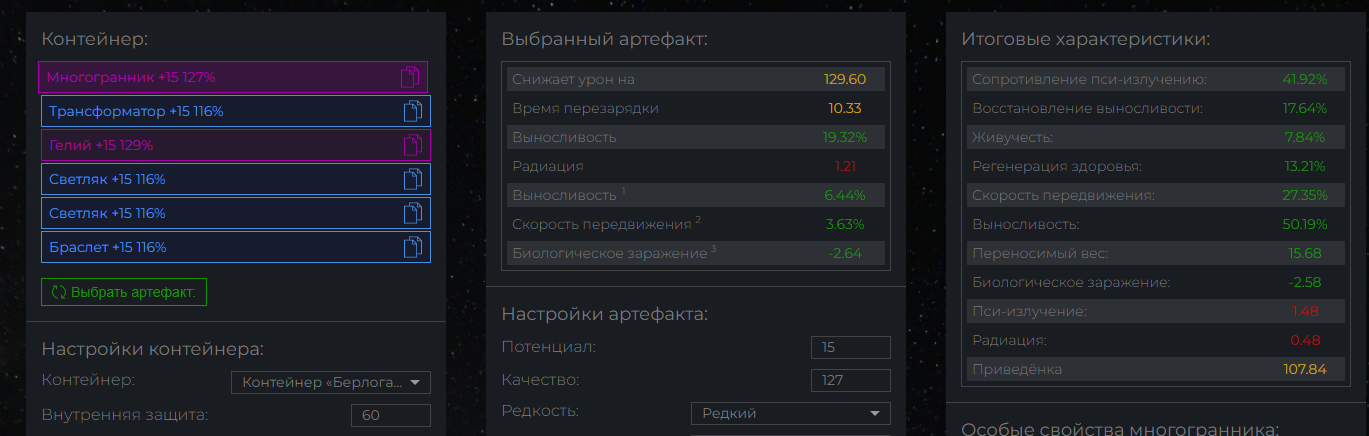Copy the Браслет +15 116% artifact

coord(412,247)
